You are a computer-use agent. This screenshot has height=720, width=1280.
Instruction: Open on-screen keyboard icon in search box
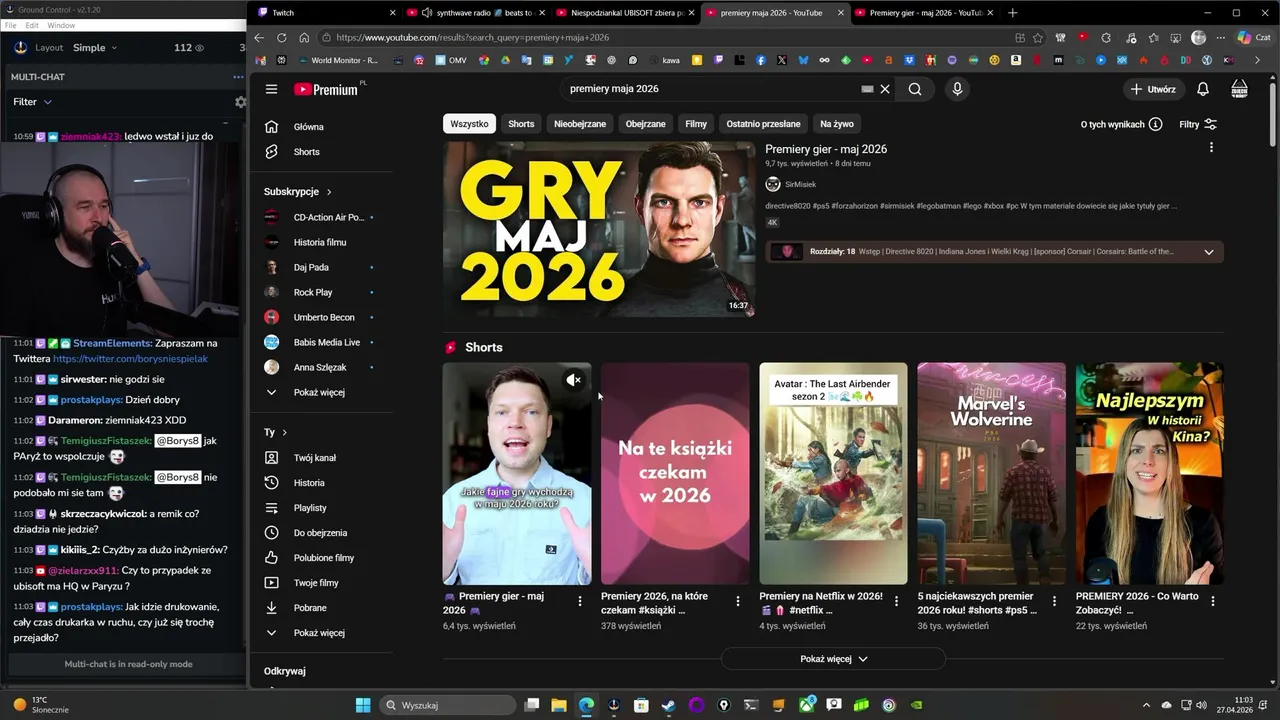click(x=867, y=89)
